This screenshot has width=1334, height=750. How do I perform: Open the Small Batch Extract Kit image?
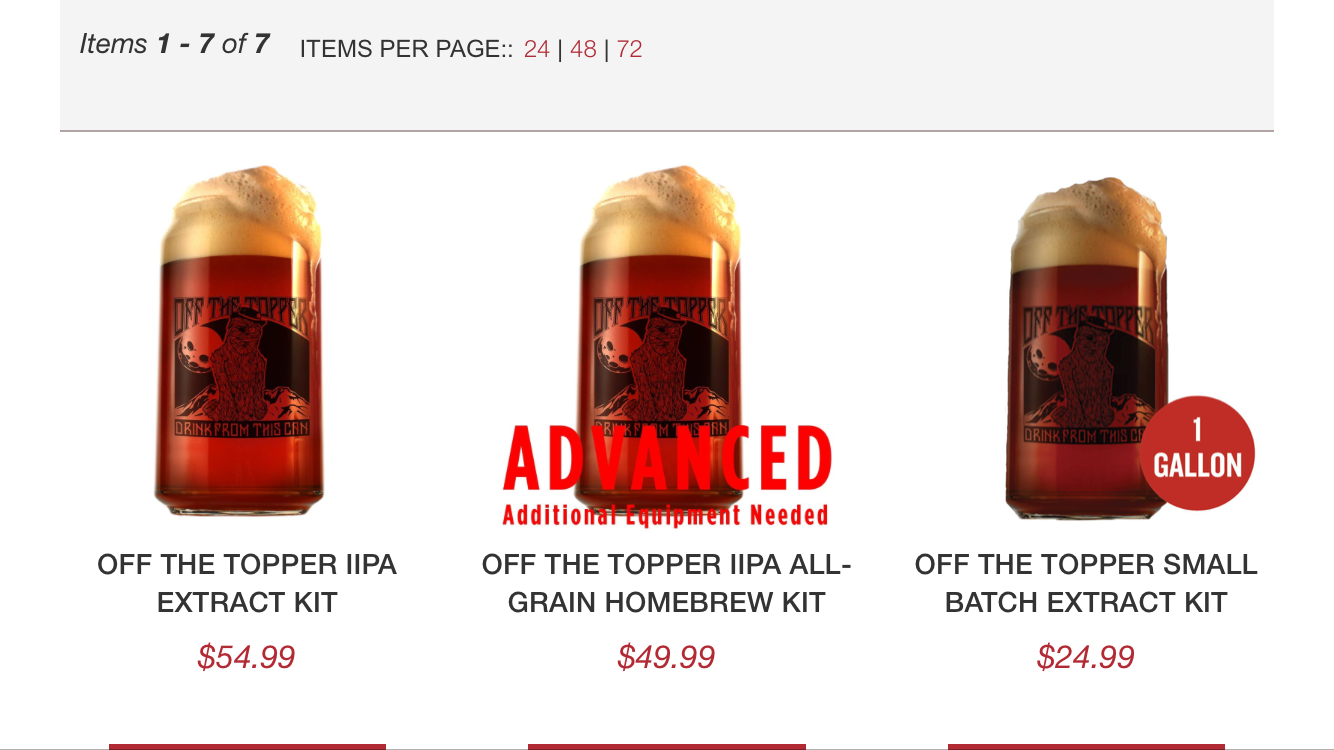tap(1087, 347)
